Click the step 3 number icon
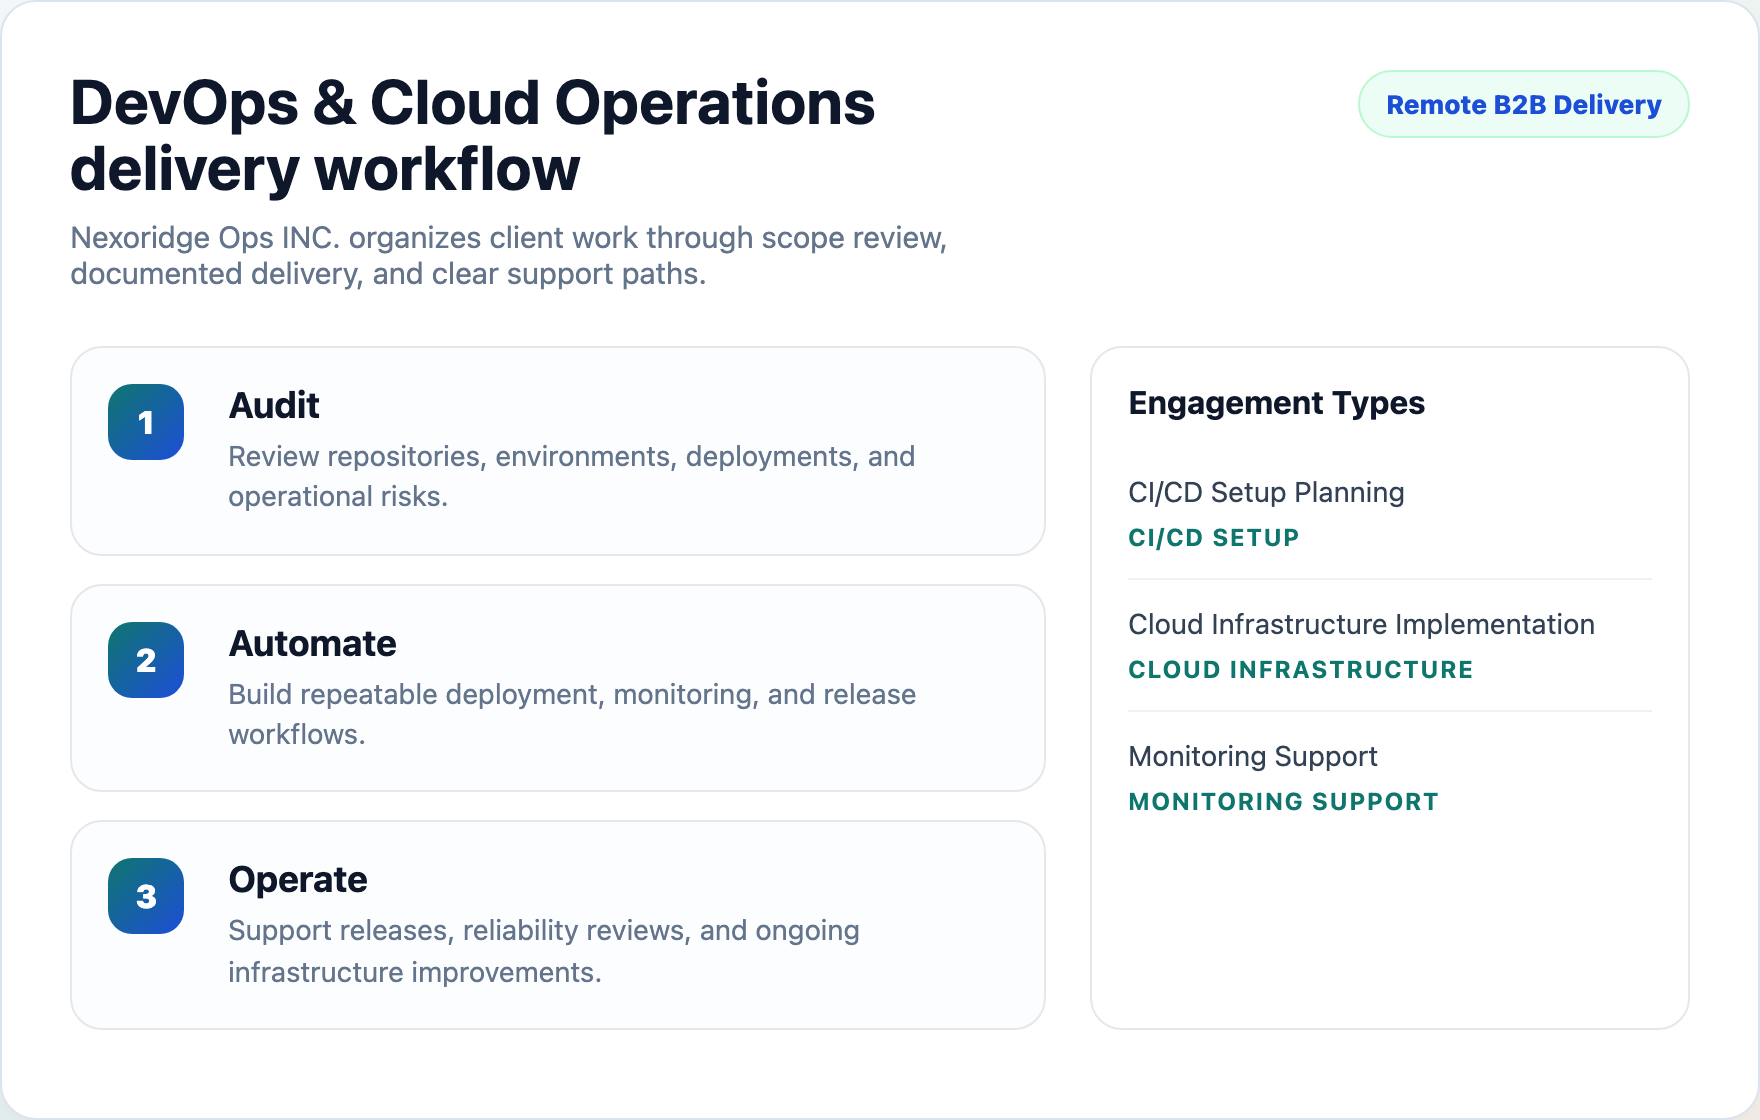Screen dimensions: 1760x1120 [x=146, y=896]
